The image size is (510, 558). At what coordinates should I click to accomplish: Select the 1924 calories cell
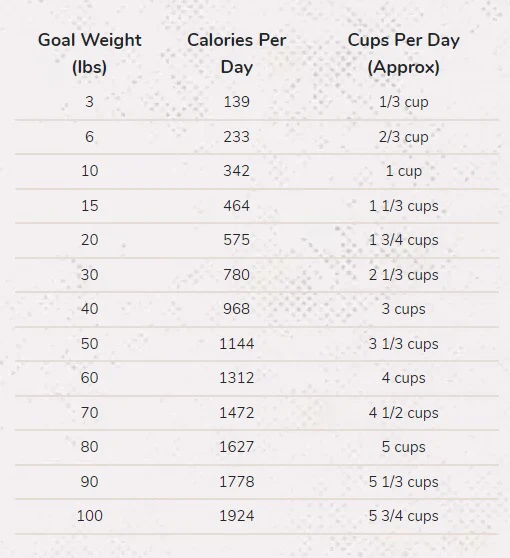pos(237,516)
